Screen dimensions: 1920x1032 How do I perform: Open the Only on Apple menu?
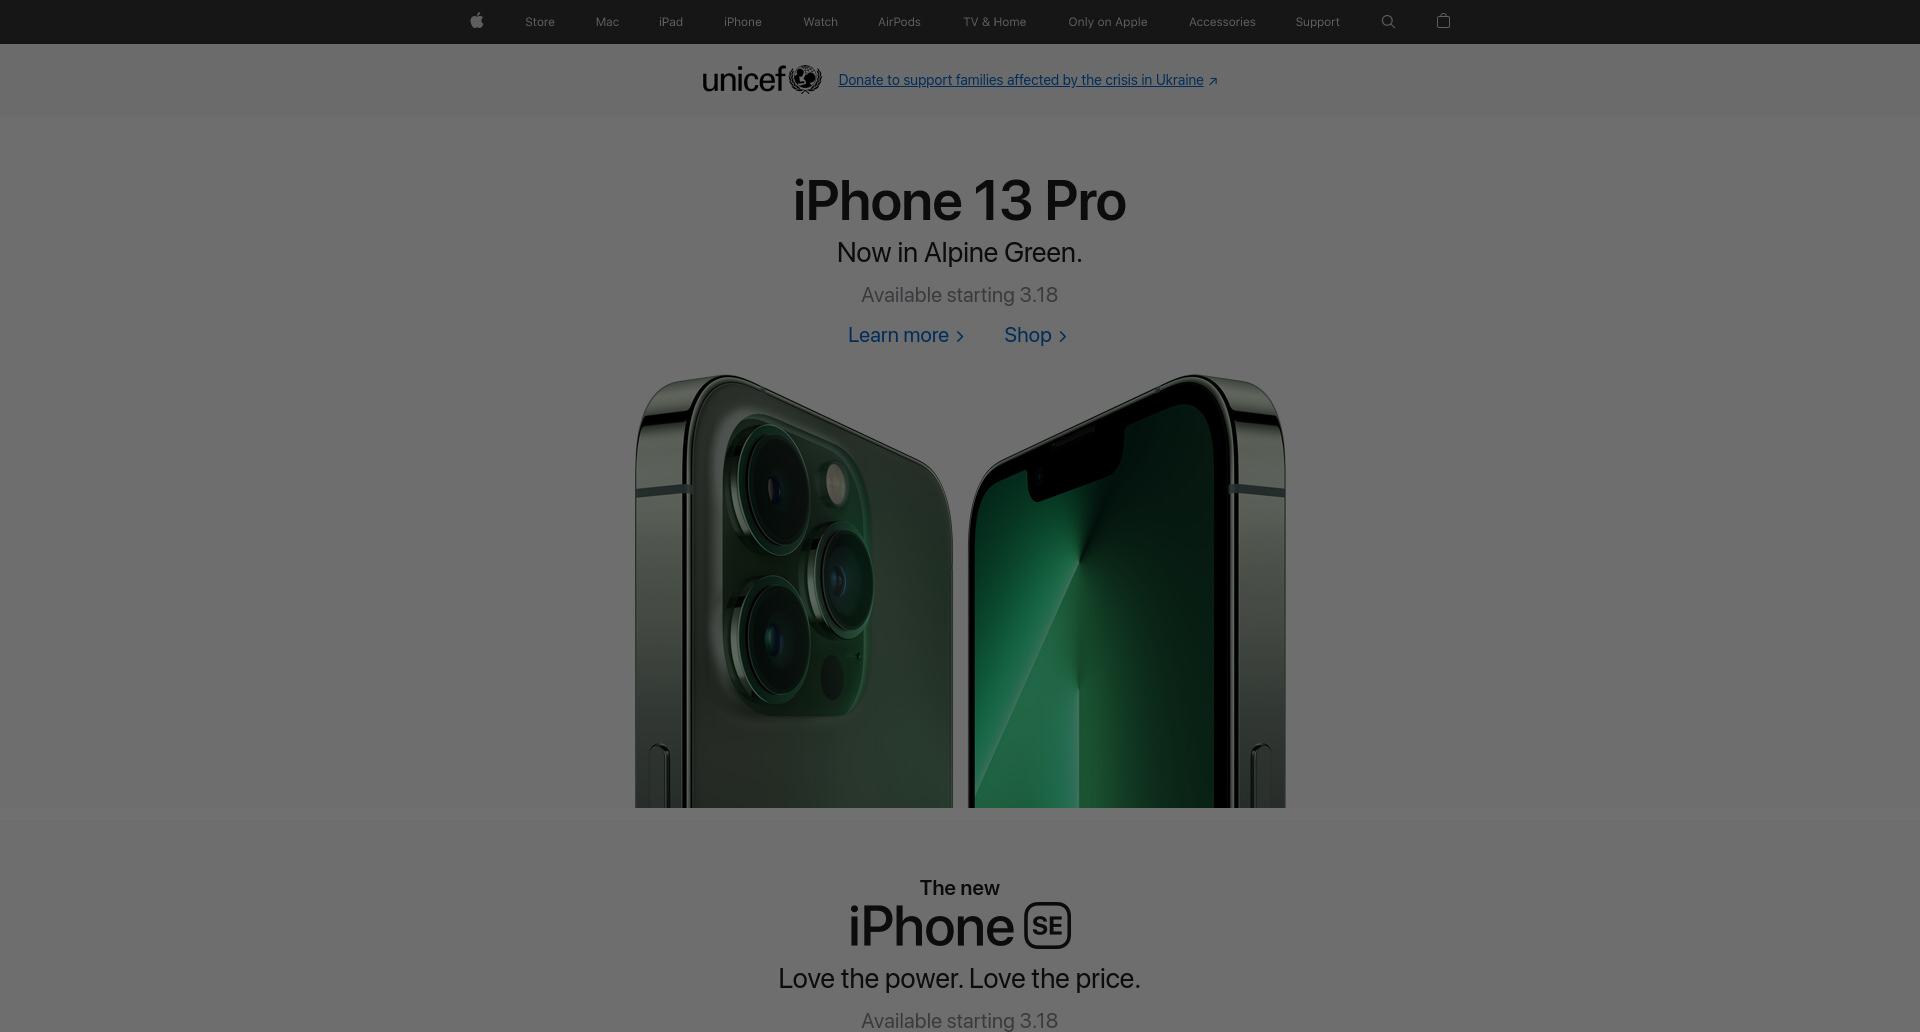(x=1107, y=22)
